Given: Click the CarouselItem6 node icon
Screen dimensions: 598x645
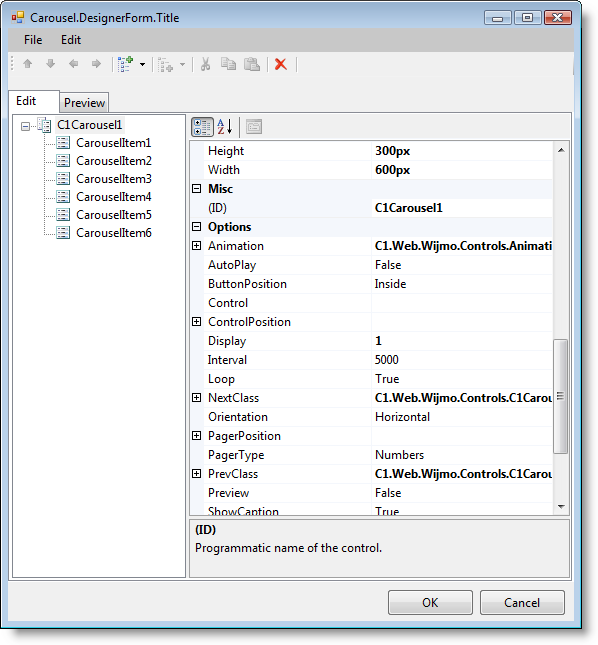Looking at the screenshot, I should pyautogui.click(x=63, y=233).
